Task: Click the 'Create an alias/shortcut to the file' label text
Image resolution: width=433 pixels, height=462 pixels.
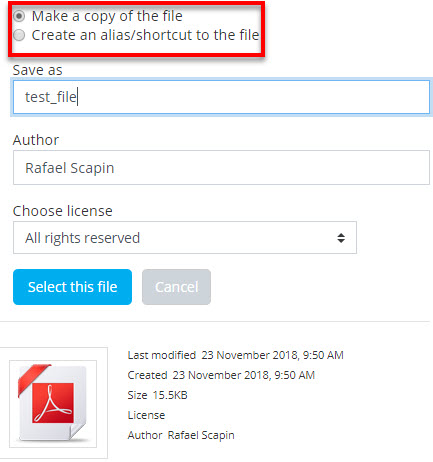Action: (145, 35)
